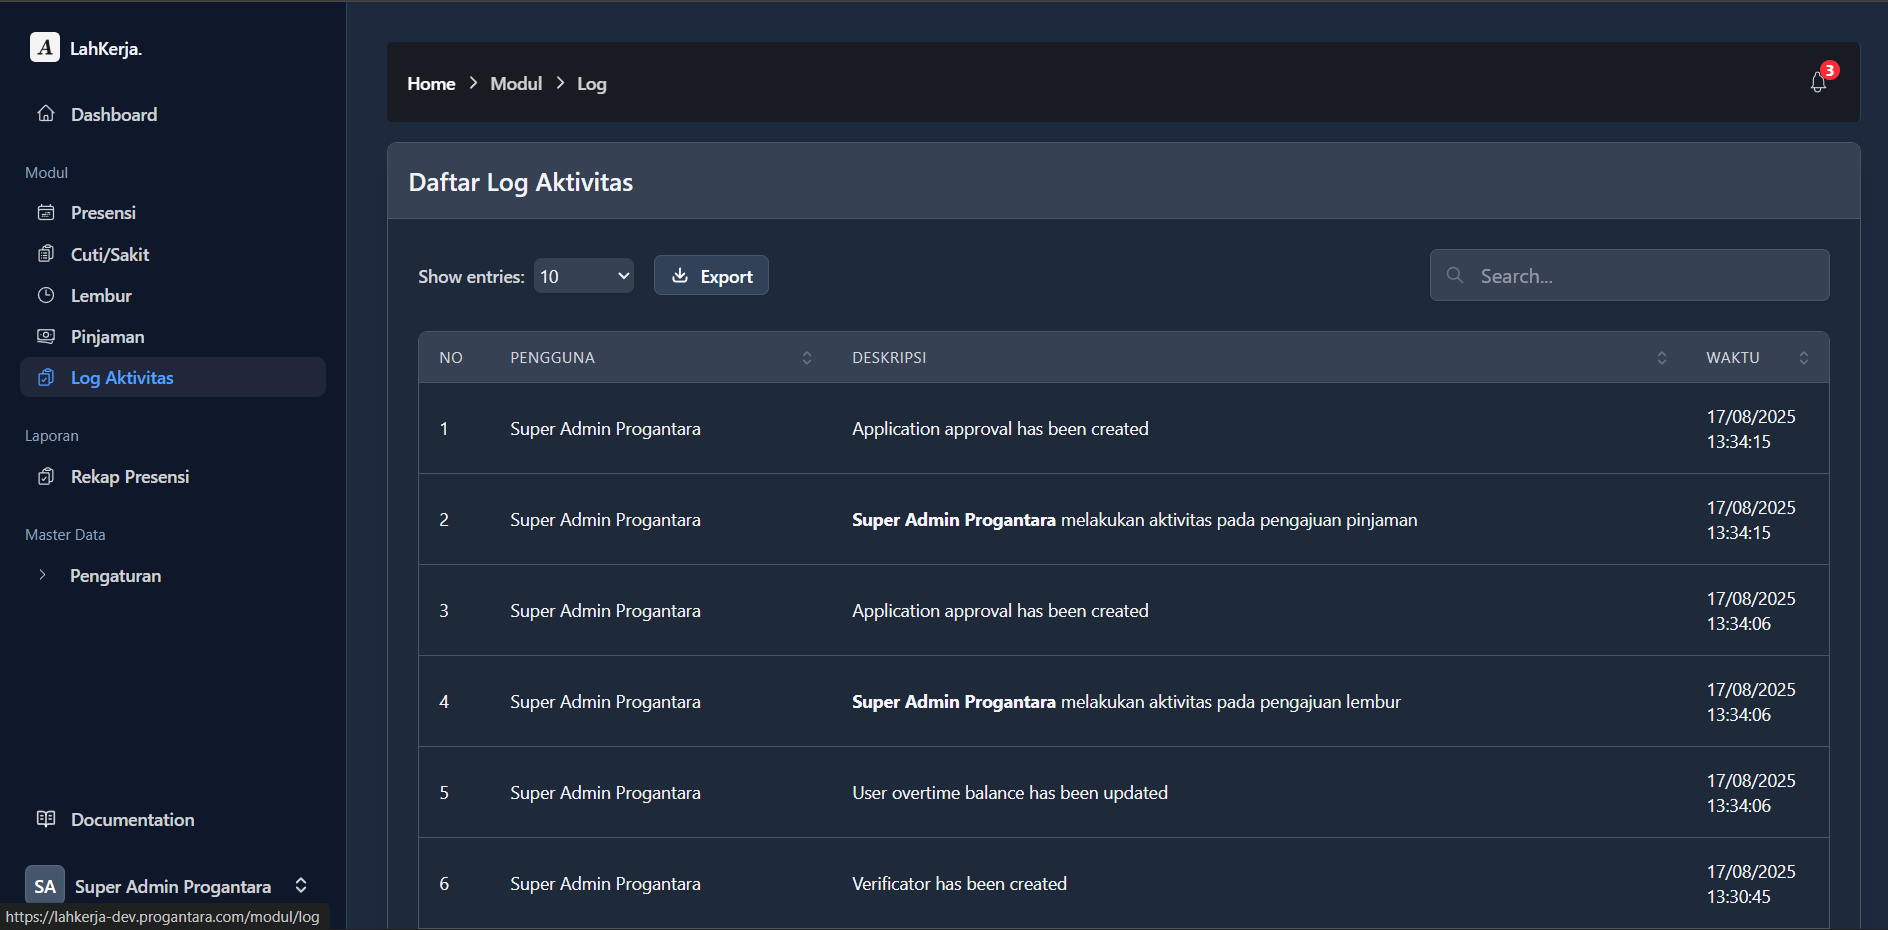Open the Super Admin Progantara account switcher
This screenshot has height=930, width=1888.
pos(301,885)
